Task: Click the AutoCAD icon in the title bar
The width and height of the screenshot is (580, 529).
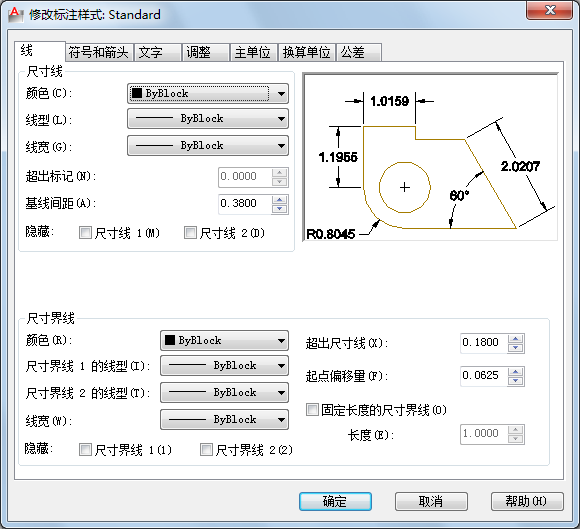Action: click(14, 14)
